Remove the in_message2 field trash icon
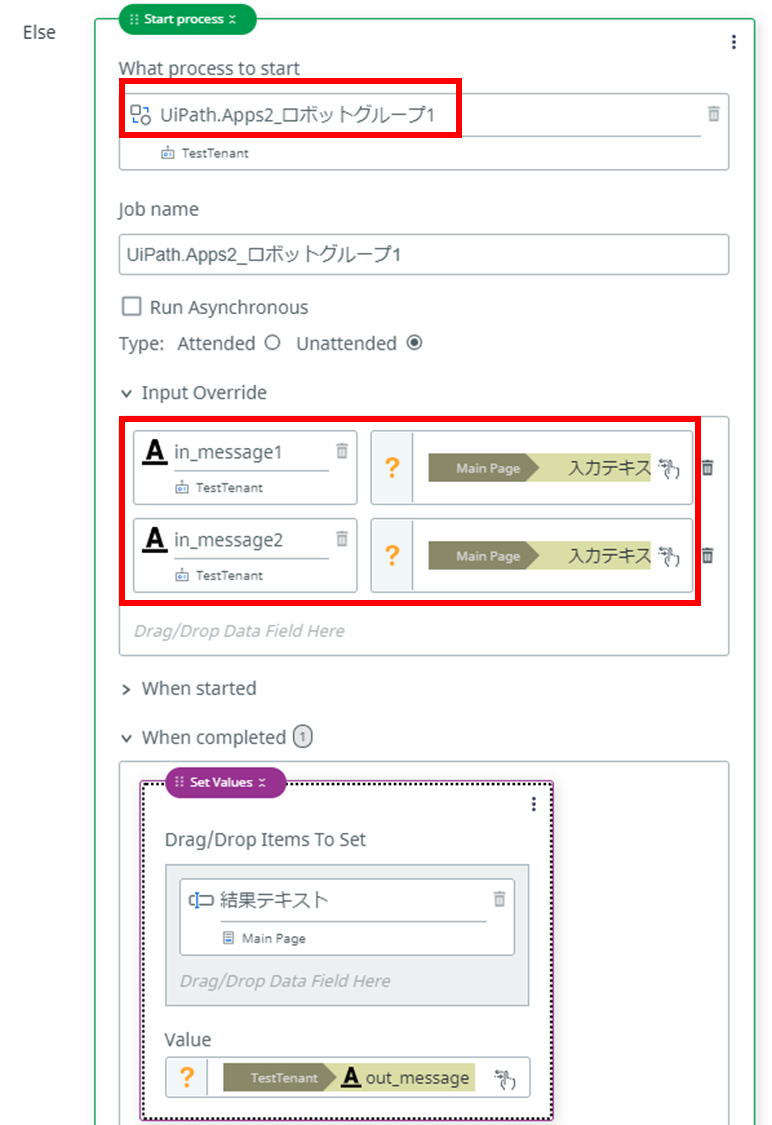Screen dimensions: 772x1125 click(342, 538)
